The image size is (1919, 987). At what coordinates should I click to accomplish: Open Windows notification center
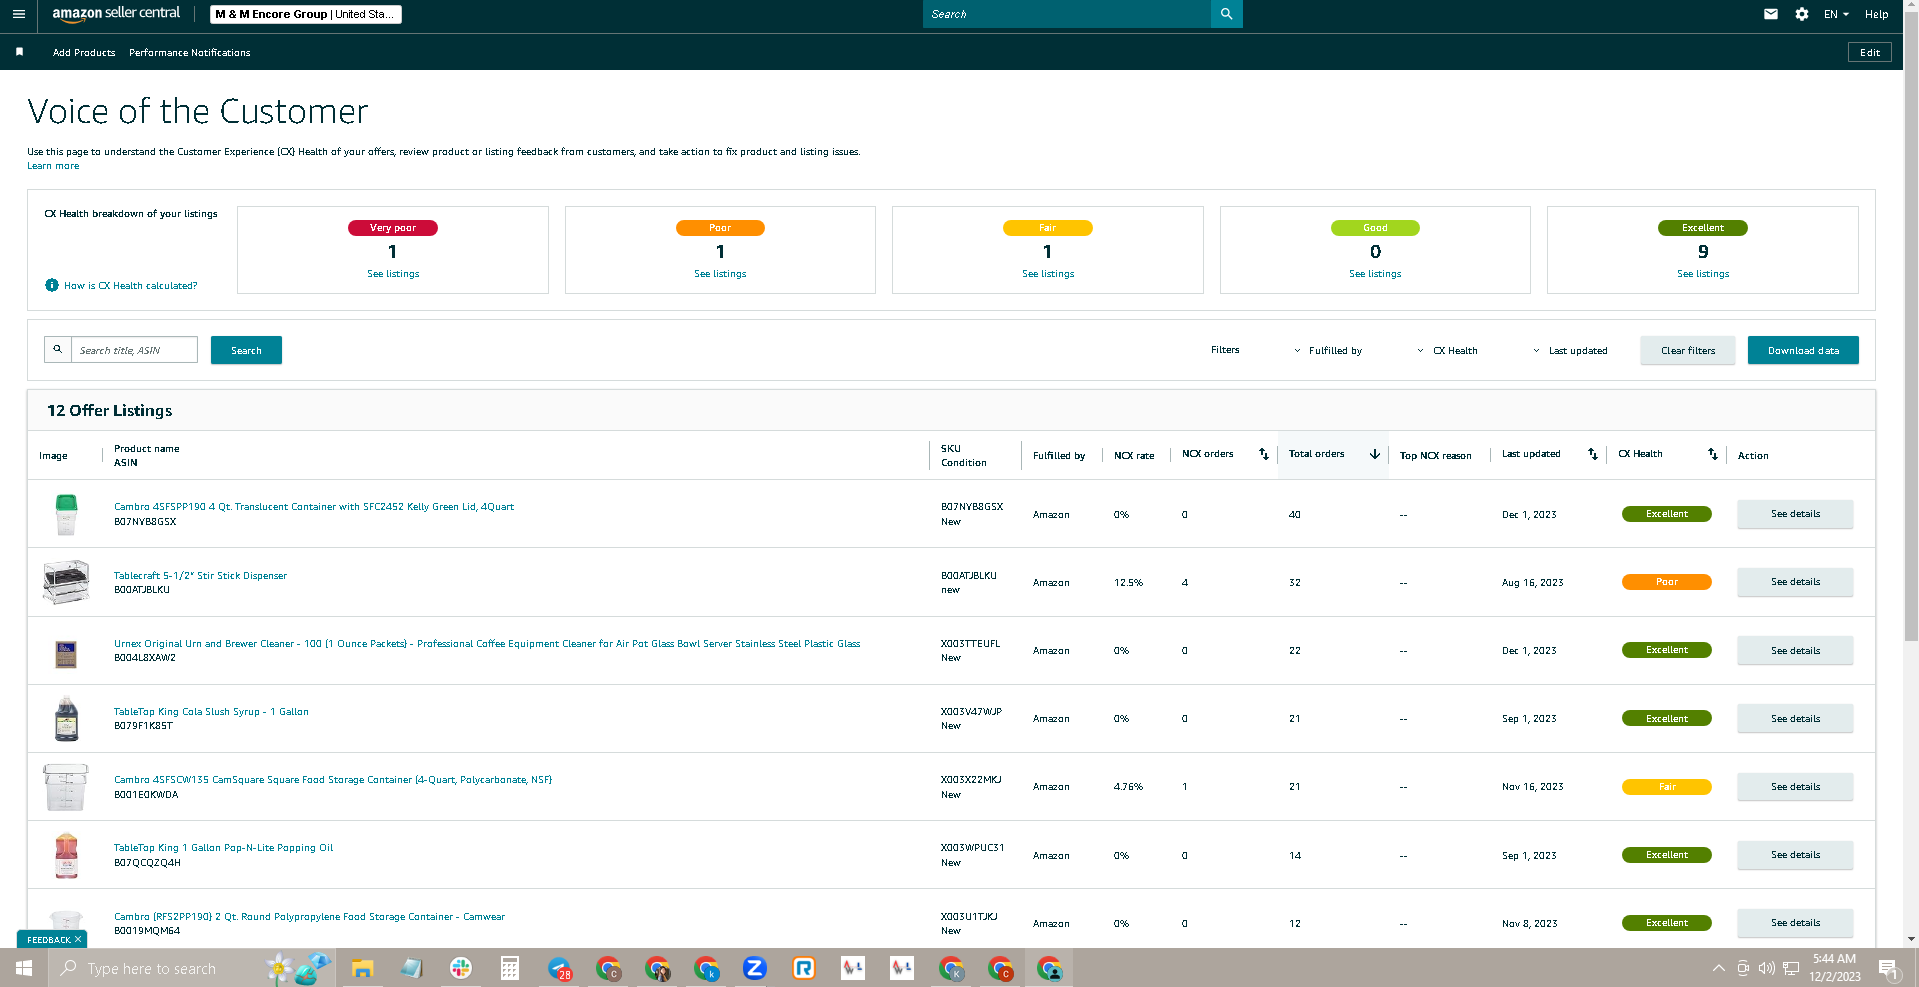(x=1889, y=968)
